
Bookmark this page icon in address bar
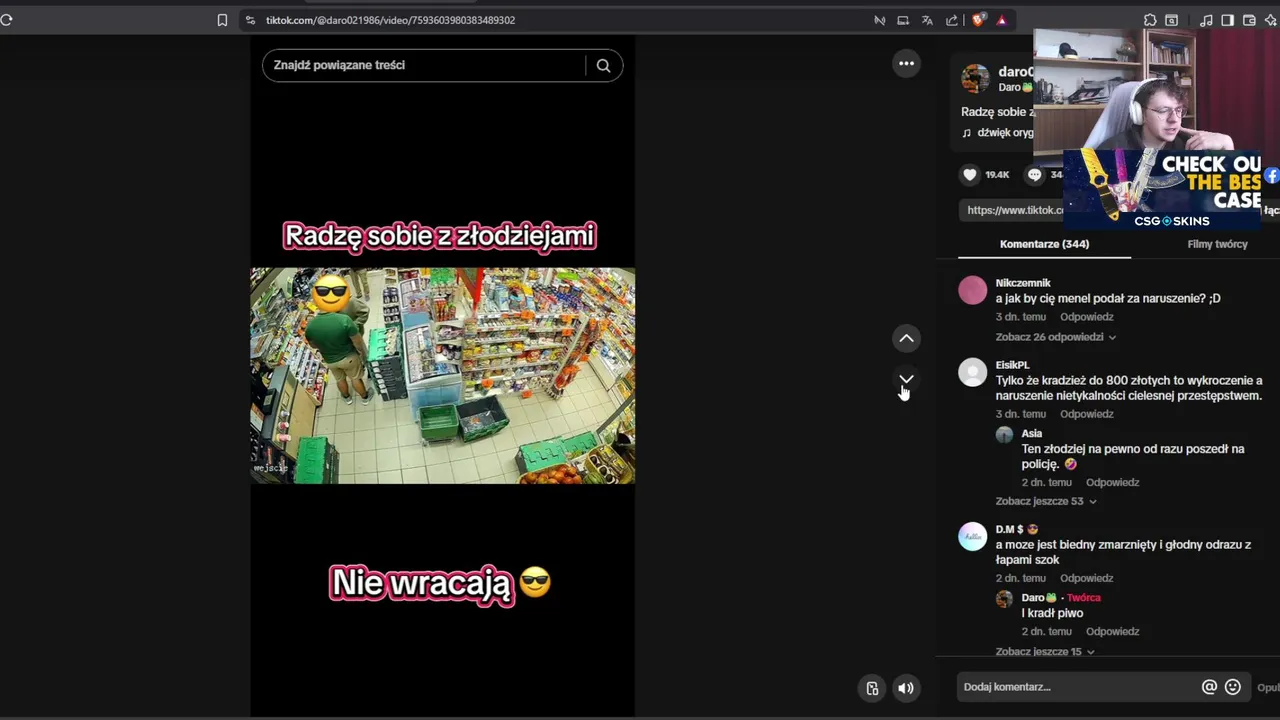[222, 20]
